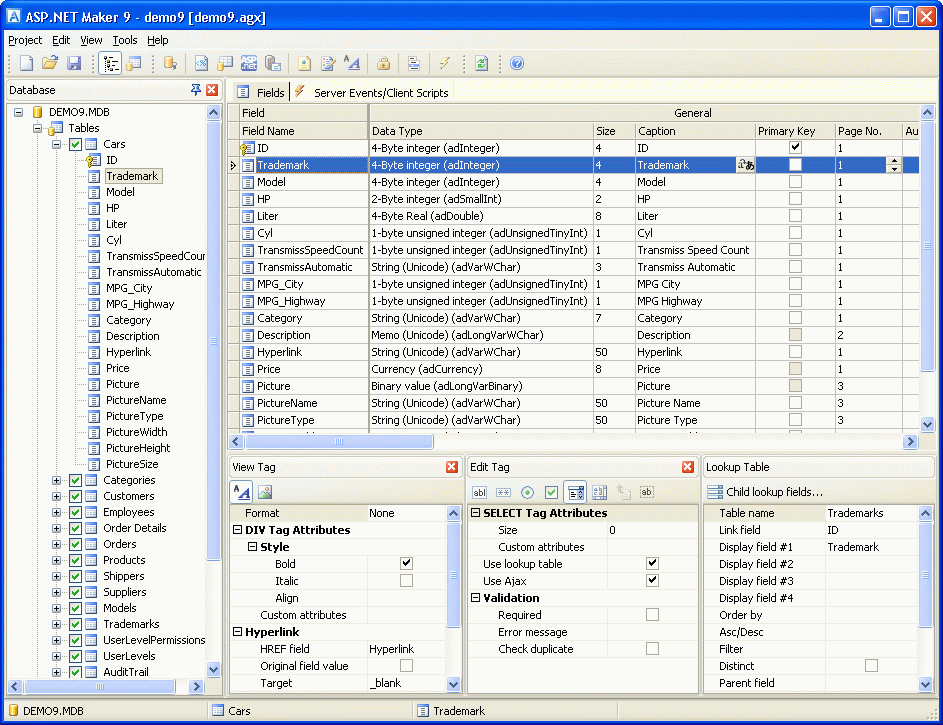Toggle Primary Key checkbox for ID field
The height and width of the screenshot is (725, 943).
pos(795,147)
